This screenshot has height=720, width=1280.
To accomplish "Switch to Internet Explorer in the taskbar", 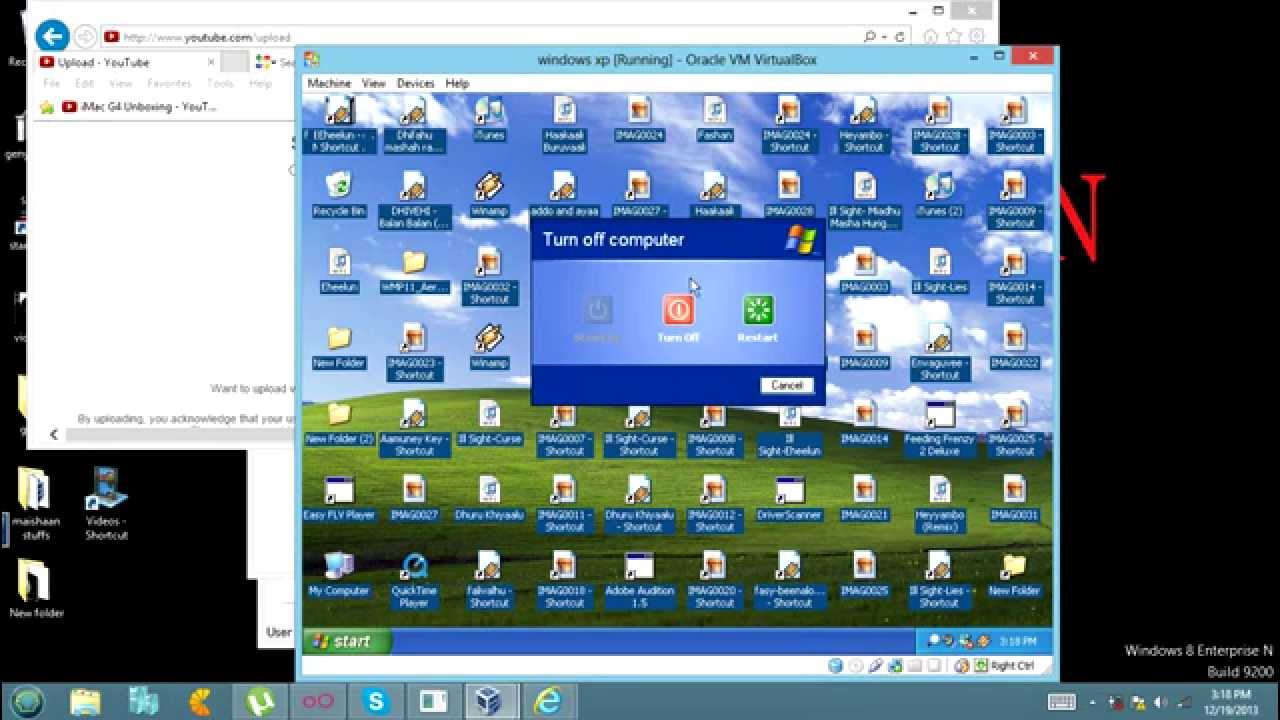I will 550,701.
